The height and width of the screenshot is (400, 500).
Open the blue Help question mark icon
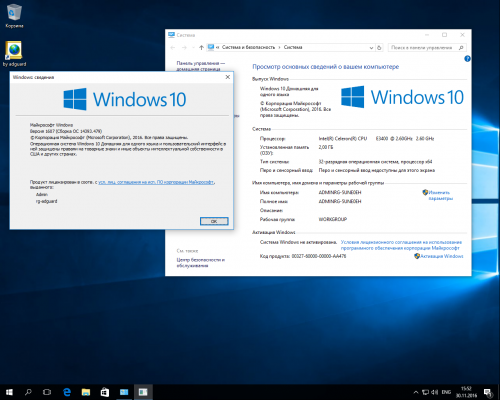[467, 59]
